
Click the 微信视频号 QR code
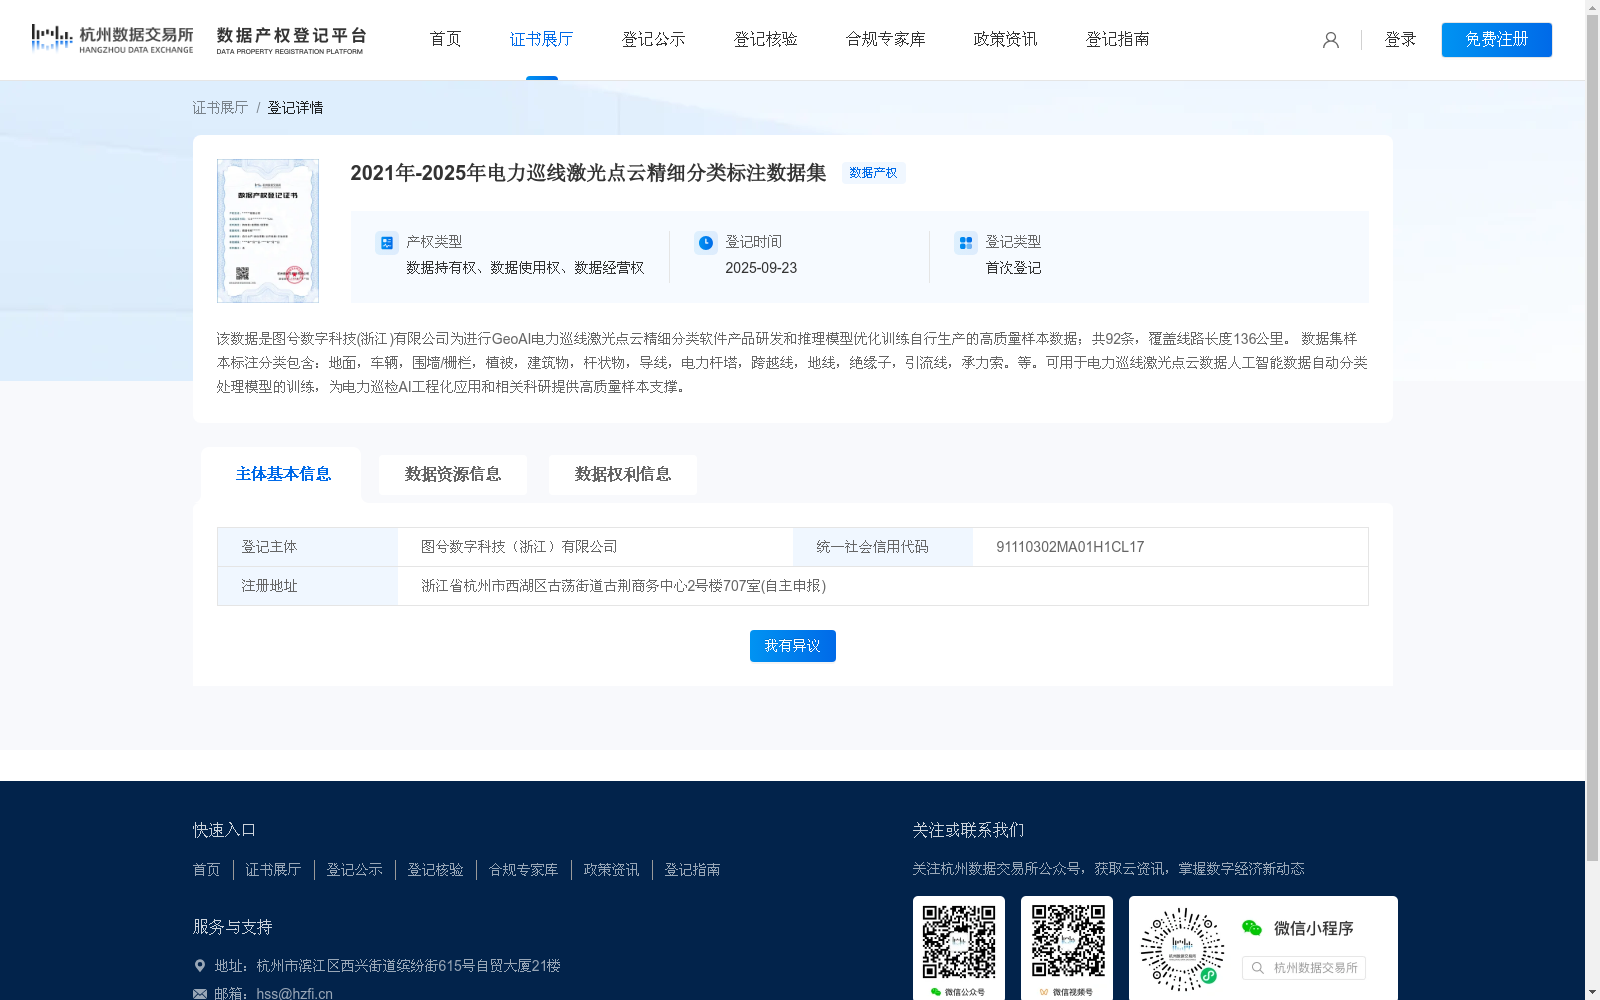(1067, 942)
